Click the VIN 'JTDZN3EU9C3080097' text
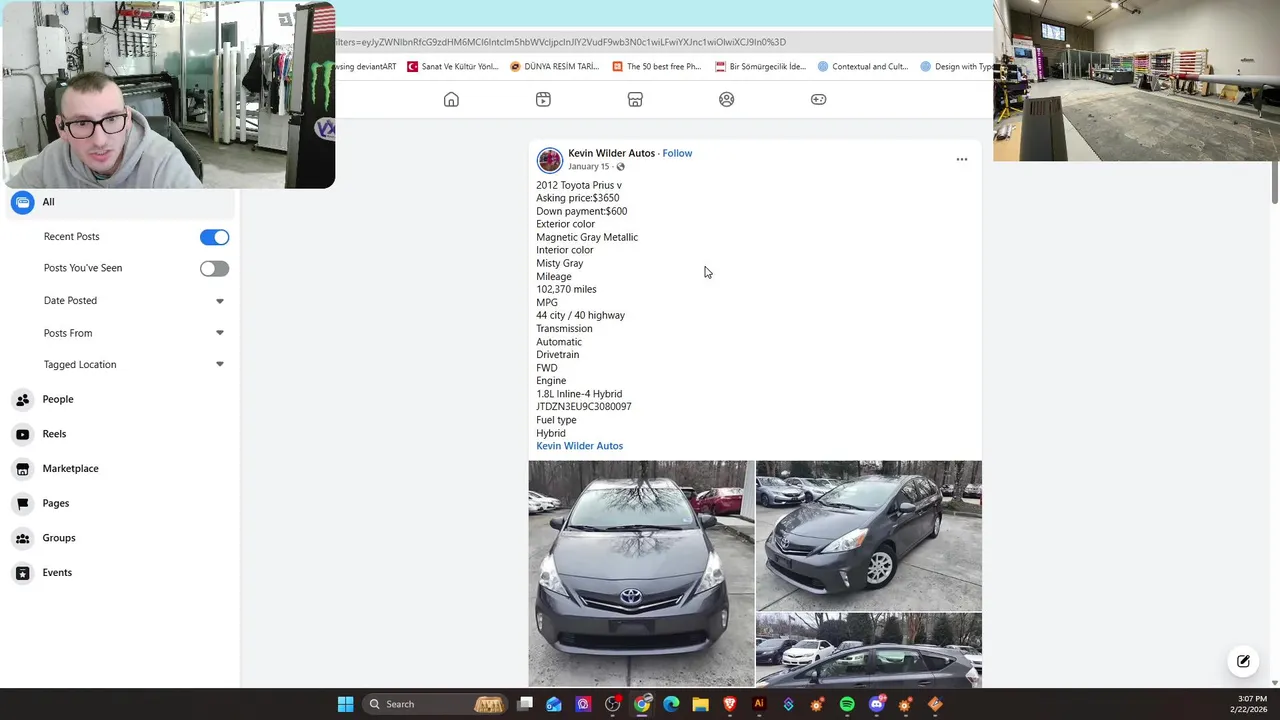The image size is (1280, 720). [584, 407]
